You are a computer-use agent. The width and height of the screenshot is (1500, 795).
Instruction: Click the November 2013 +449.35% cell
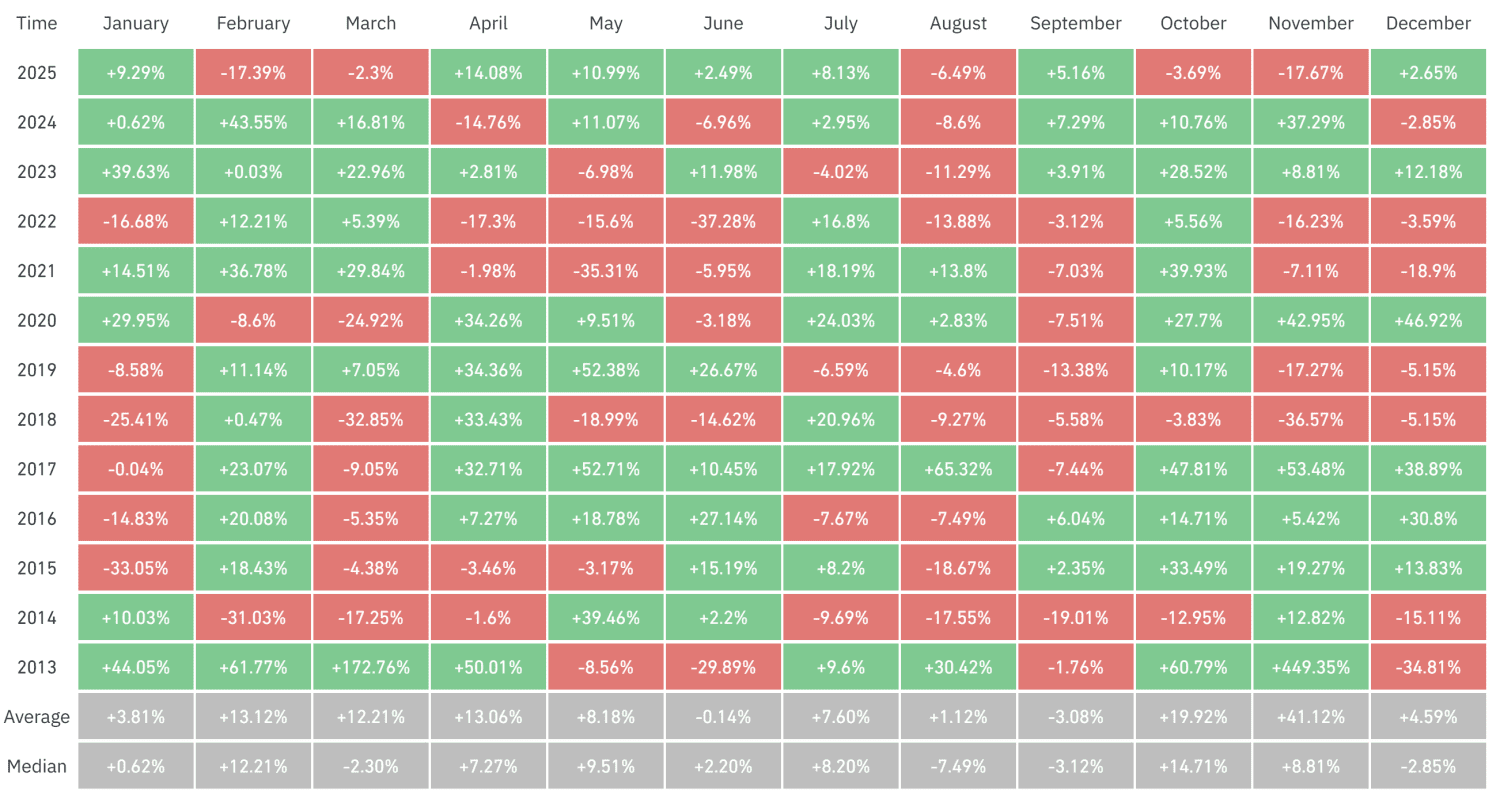[1310, 667]
